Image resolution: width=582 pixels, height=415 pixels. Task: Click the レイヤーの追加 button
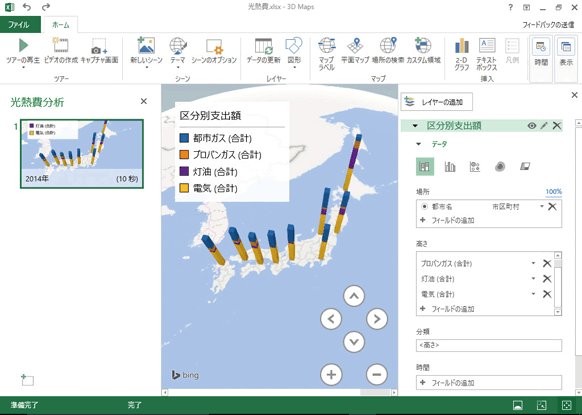click(436, 102)
